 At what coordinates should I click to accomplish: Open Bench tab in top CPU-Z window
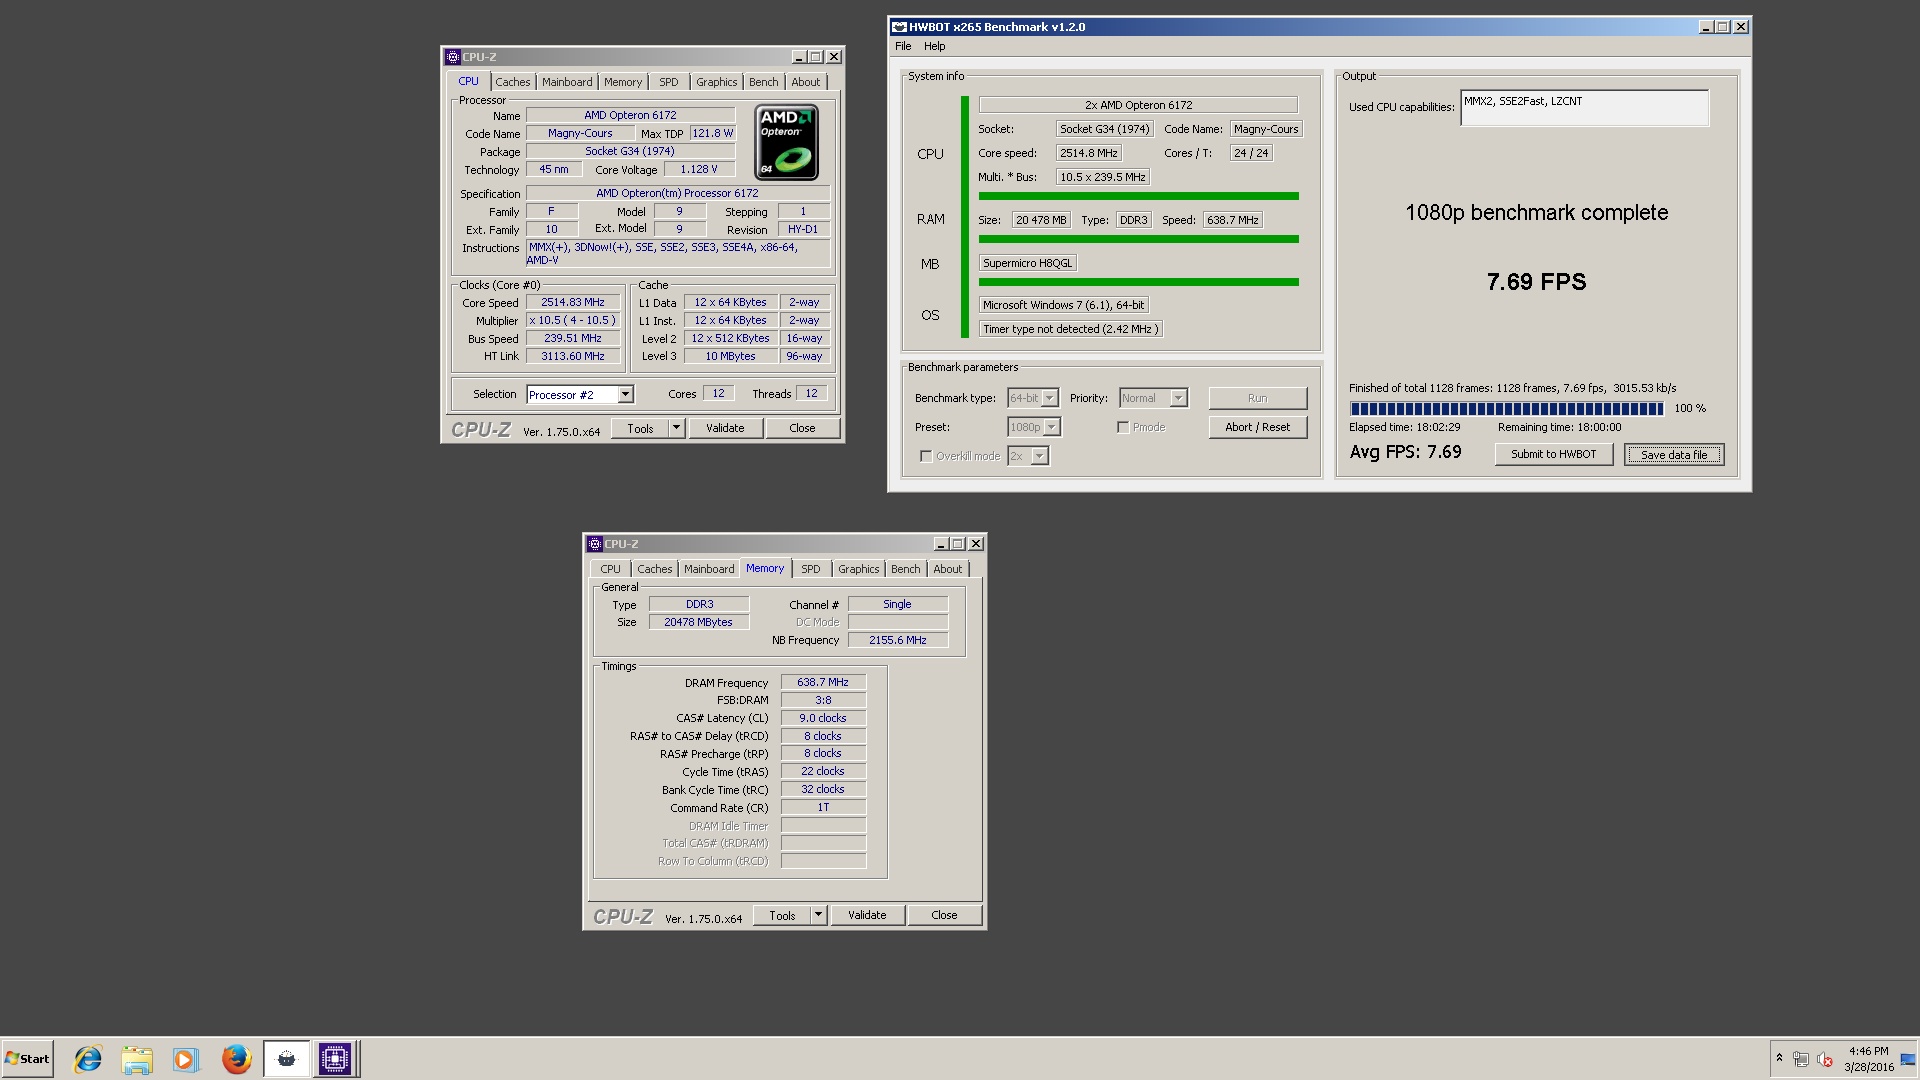763,82
